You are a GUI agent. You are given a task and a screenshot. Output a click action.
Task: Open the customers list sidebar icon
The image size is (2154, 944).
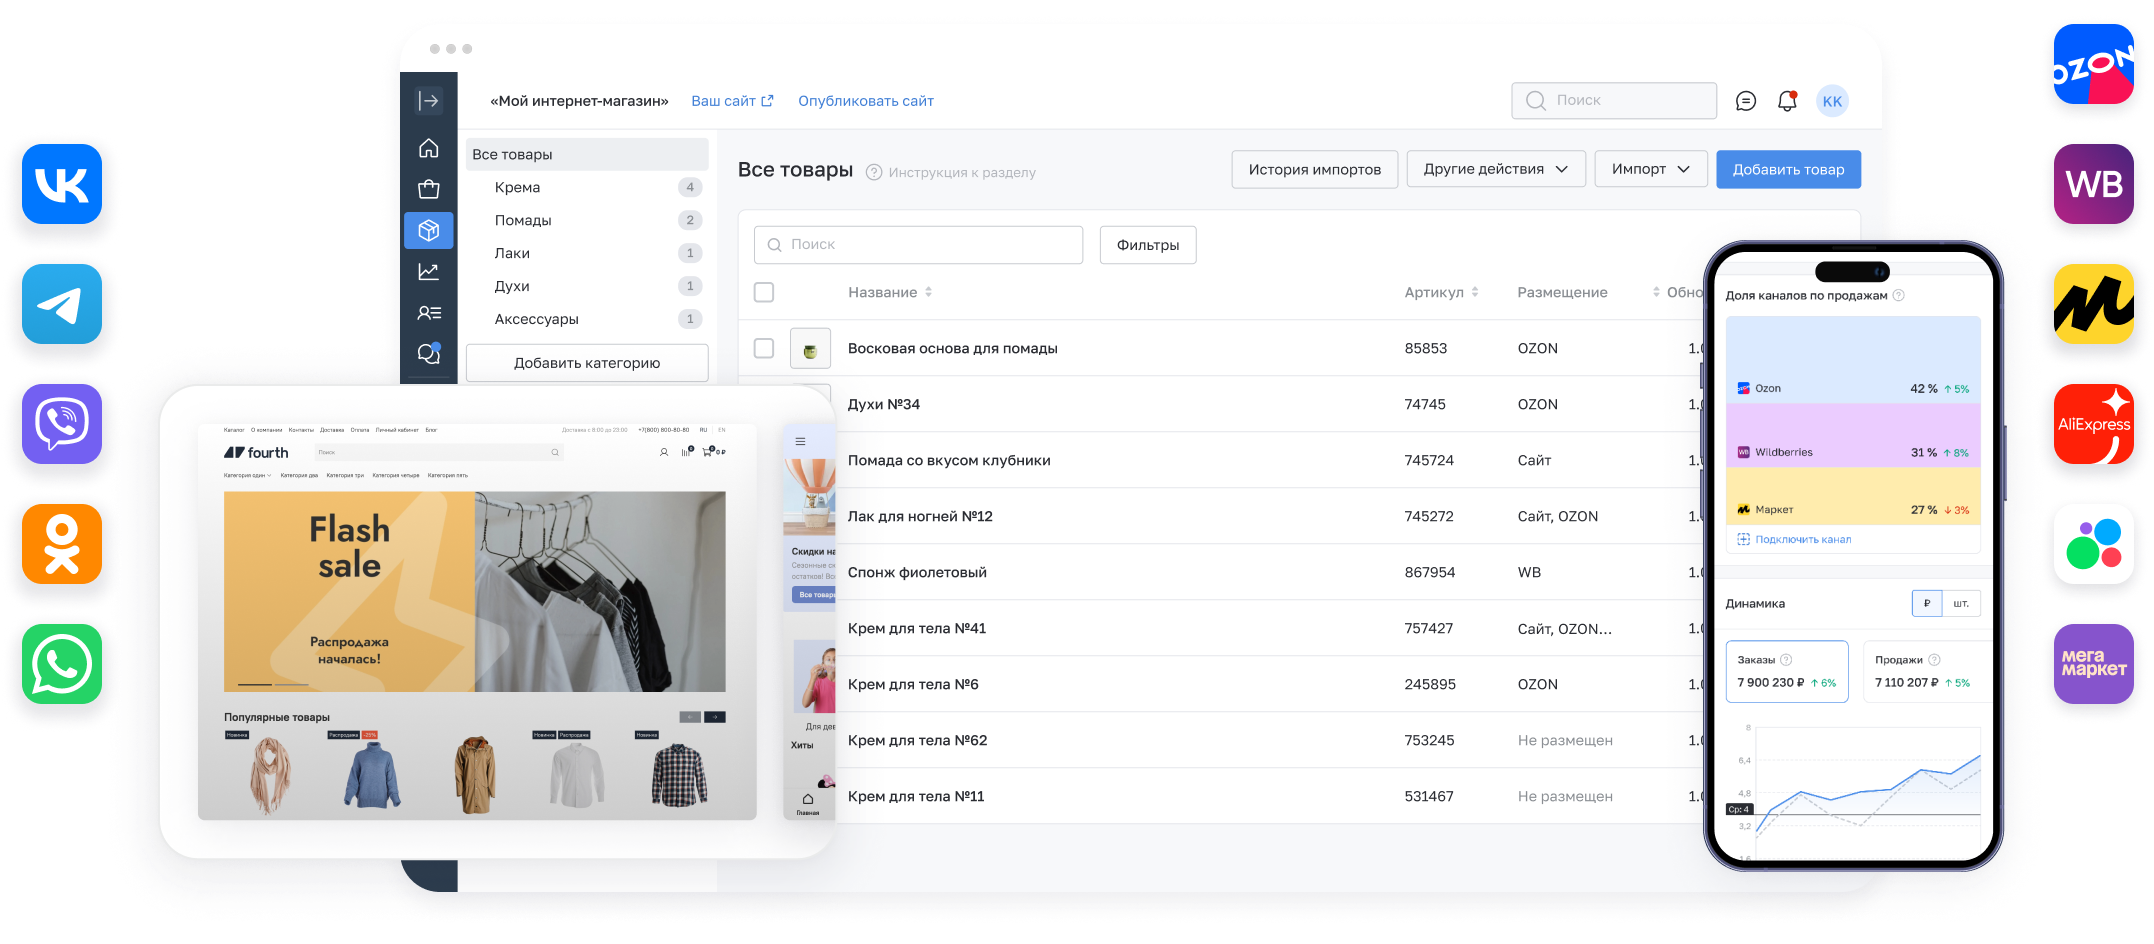pyautogui.click(x=428, y=313)
